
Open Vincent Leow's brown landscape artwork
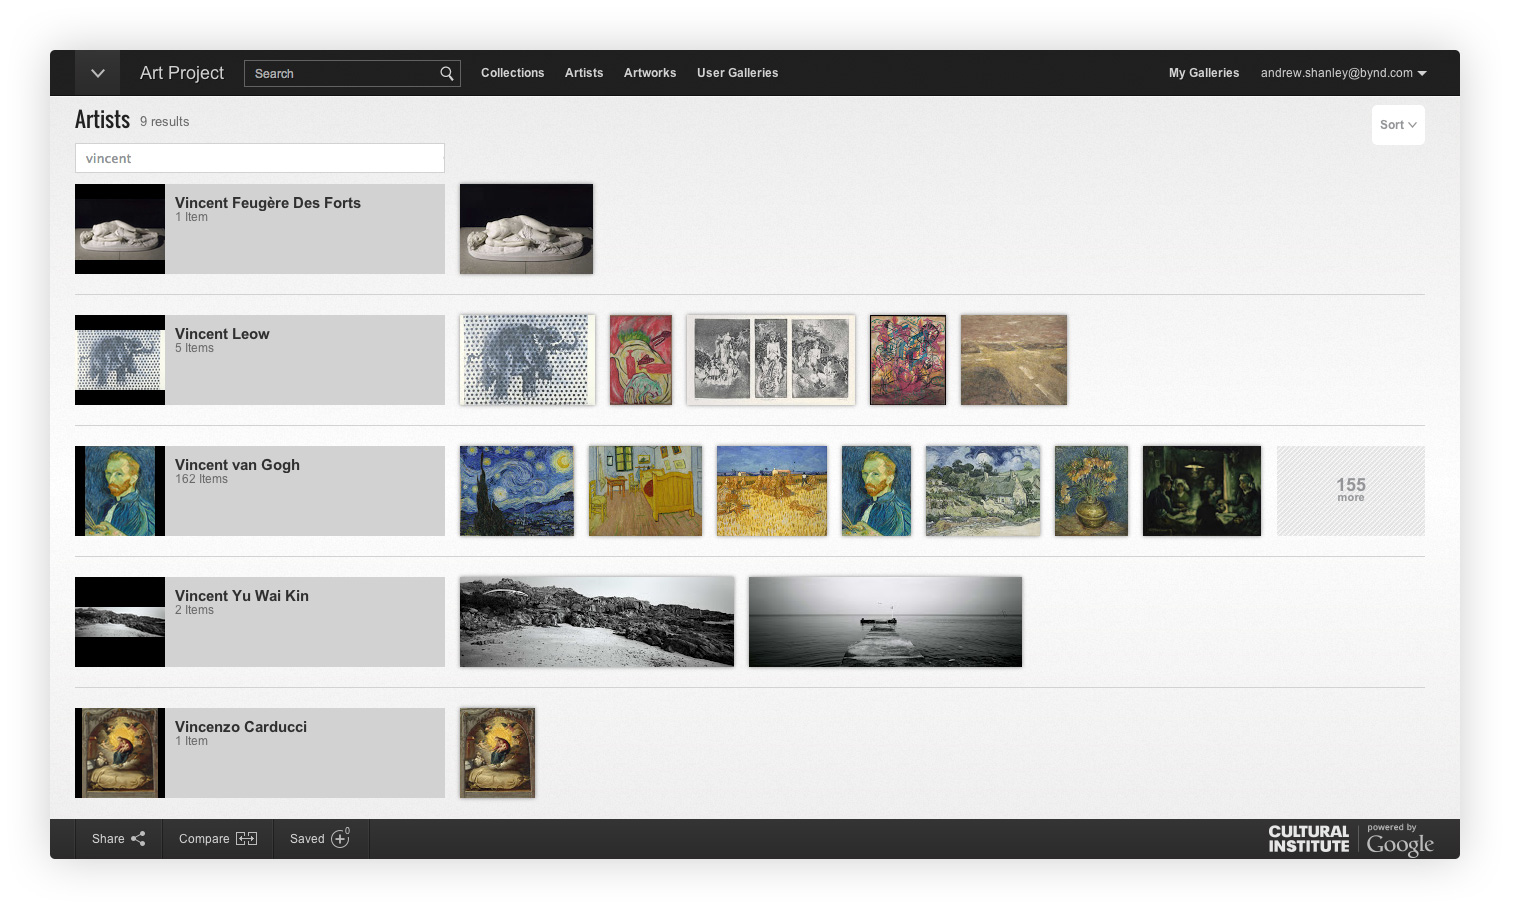1014,360
